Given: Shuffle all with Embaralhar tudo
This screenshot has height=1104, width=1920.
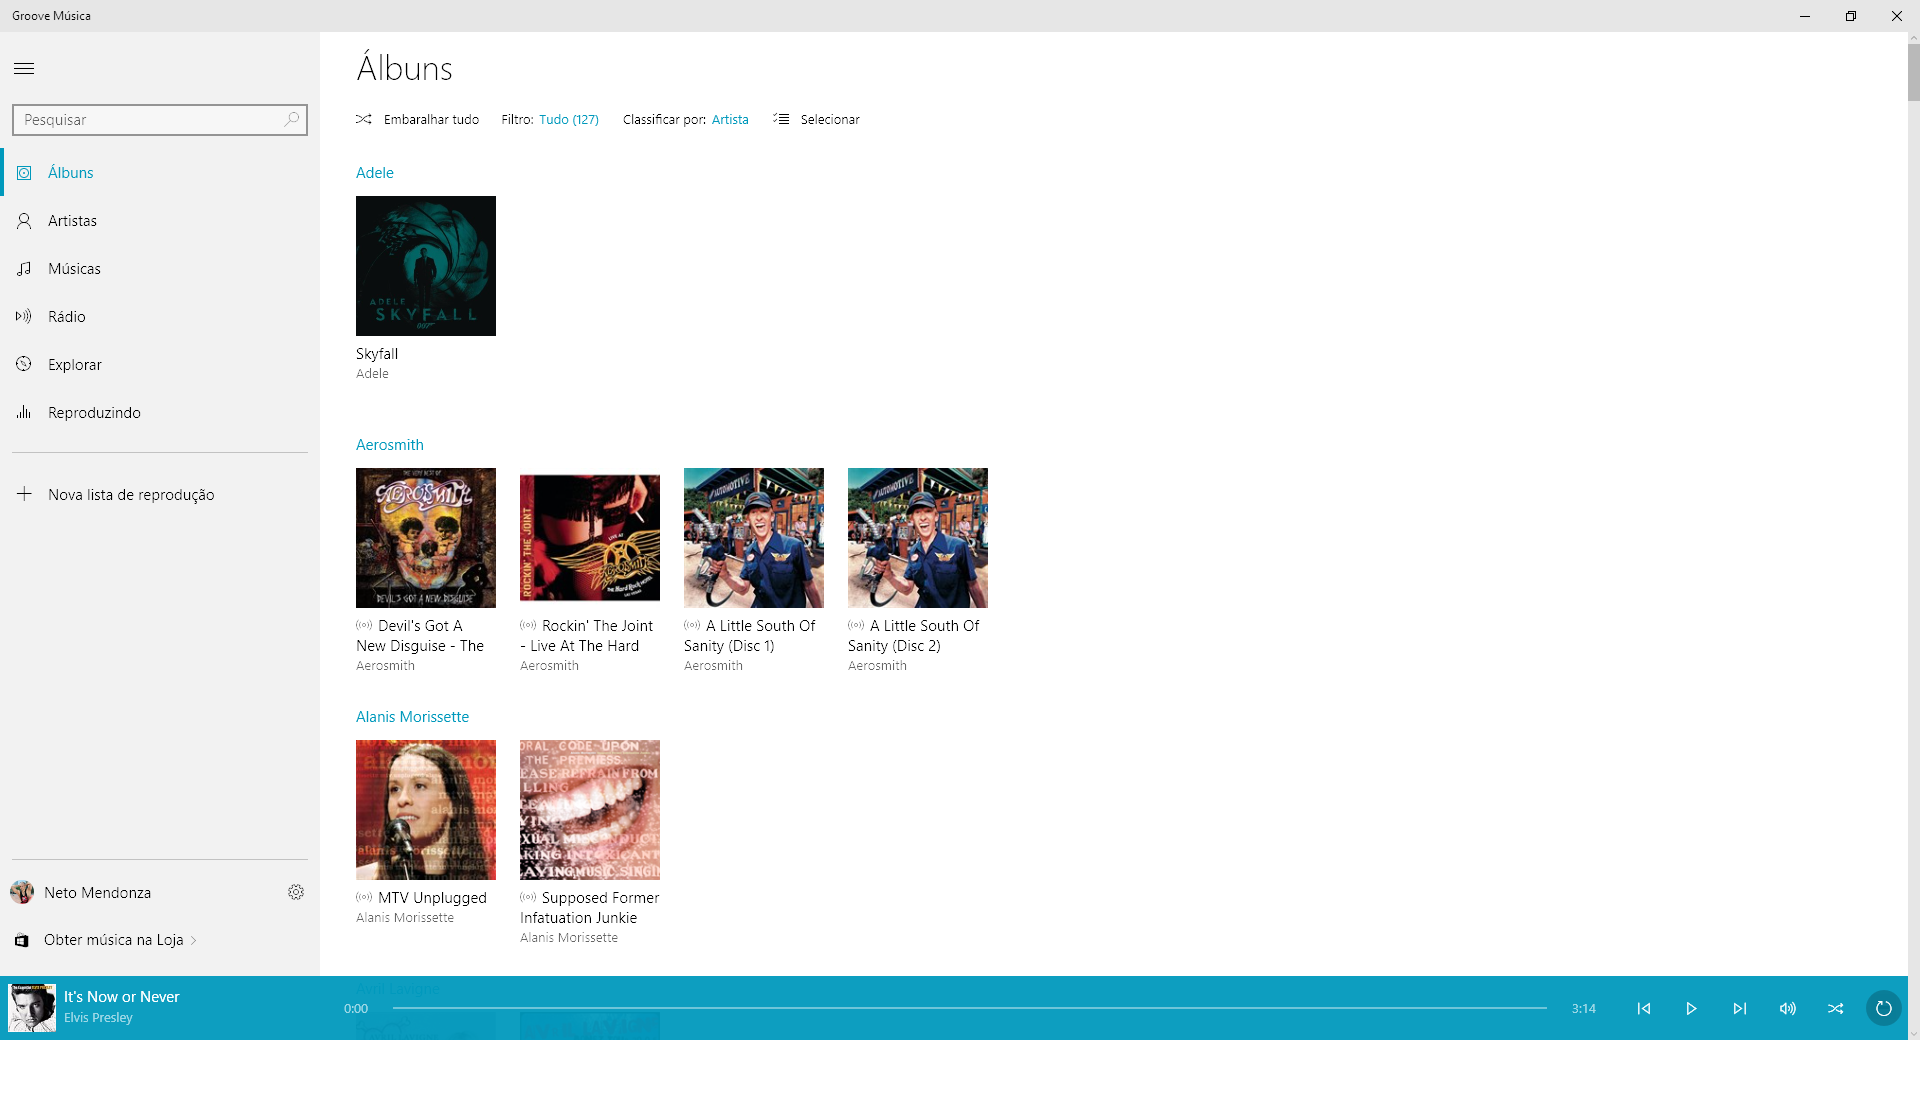Looking at the screenshot, I should click(x=417, y=119).
